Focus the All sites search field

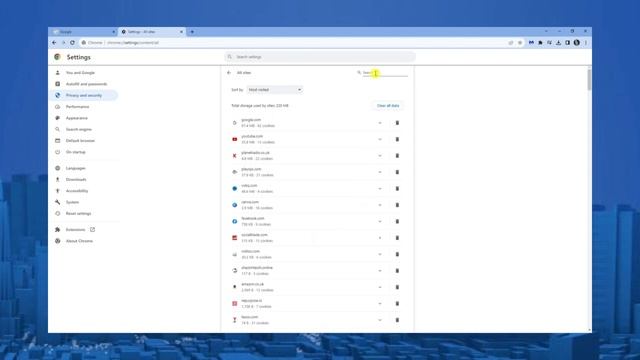point(385,73)
